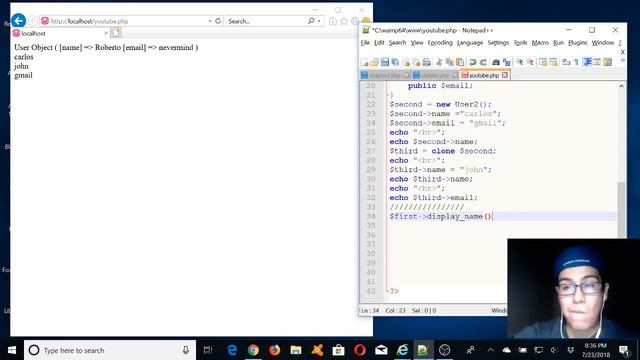Click the Save All toolbar icon
This screenshot has height=360, width=640.
pos(395,62)
